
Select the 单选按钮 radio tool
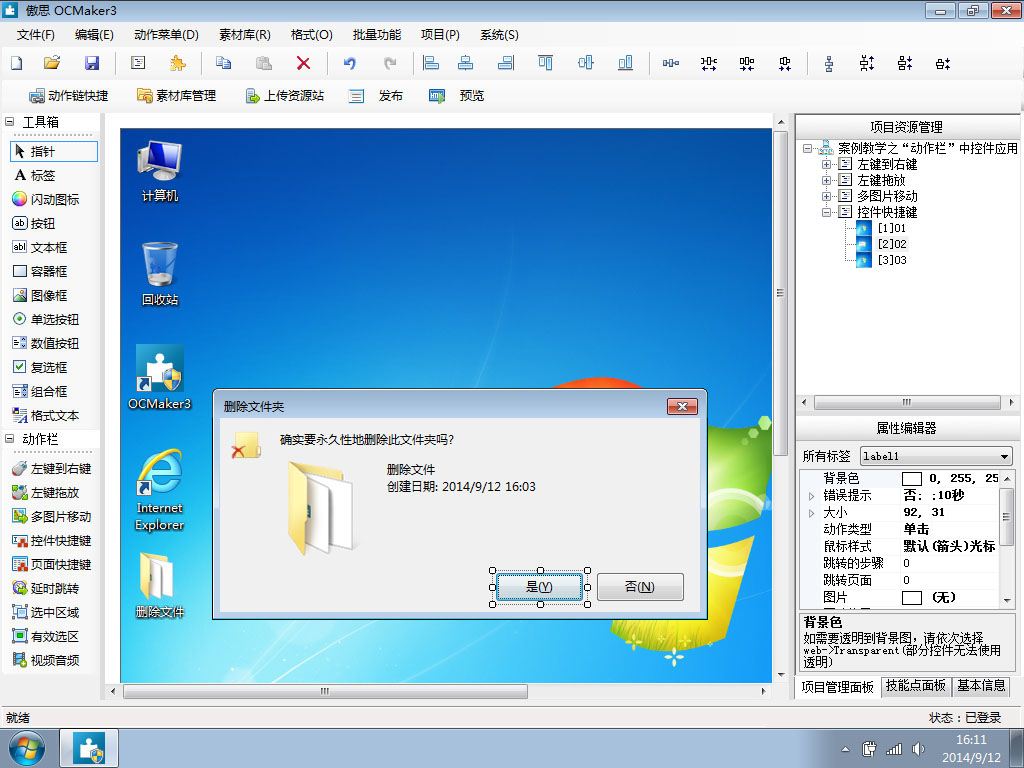click(x=46, y=319)
